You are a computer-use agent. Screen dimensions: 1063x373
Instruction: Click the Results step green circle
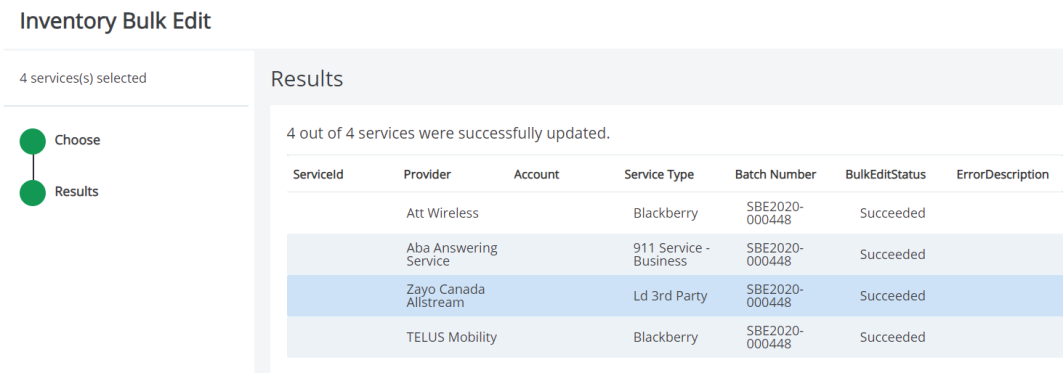[33, 193]
